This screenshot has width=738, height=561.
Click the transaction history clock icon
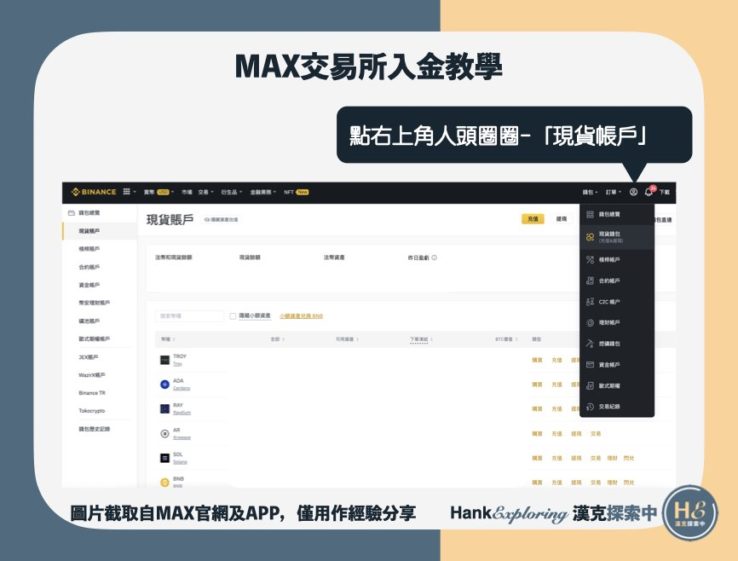(590, 407)
